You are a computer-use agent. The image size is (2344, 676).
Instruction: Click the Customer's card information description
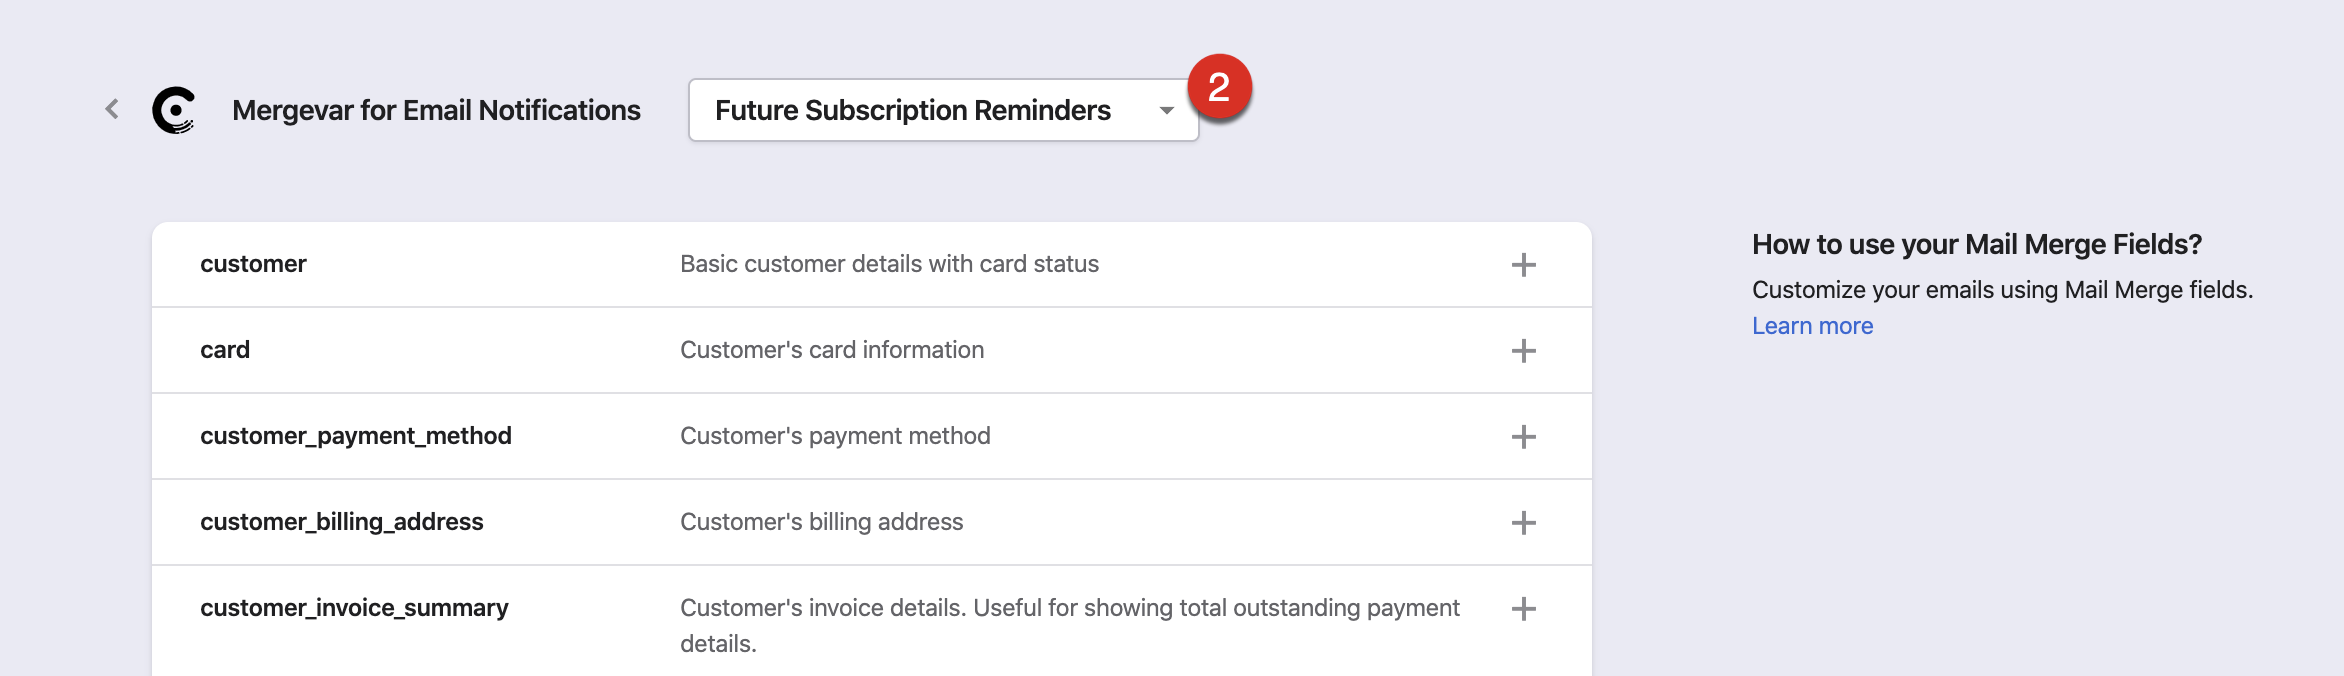coord(832,350)
